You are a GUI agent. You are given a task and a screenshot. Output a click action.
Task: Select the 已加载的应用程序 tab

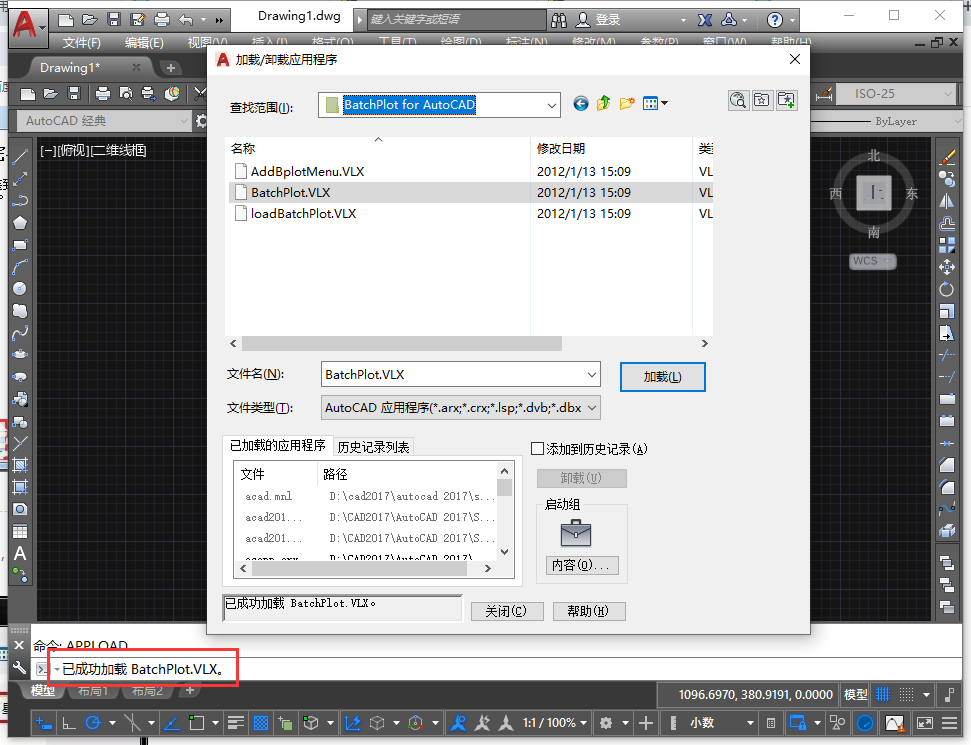tap(277, 446)
